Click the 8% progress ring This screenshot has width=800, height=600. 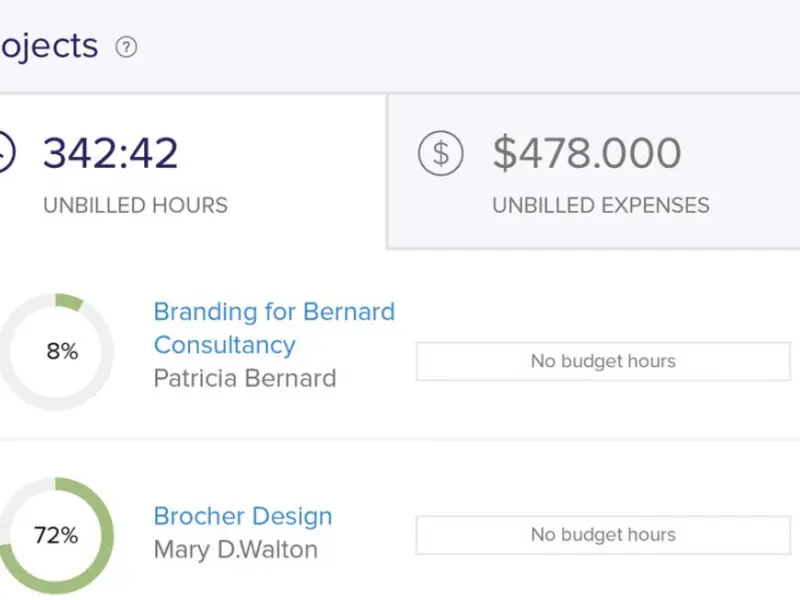tap(60, 351)
